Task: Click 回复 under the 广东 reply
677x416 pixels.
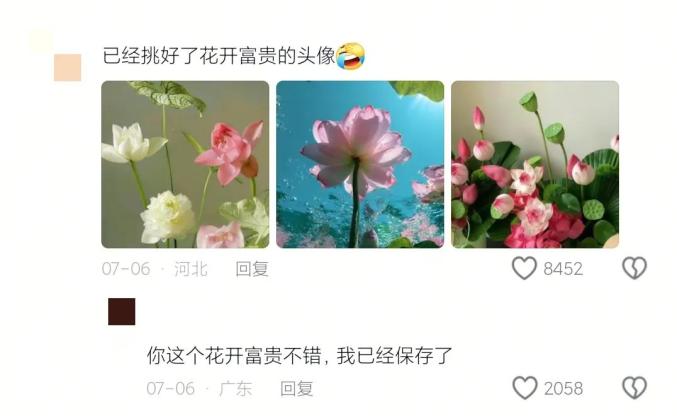Action: (296, 389)
